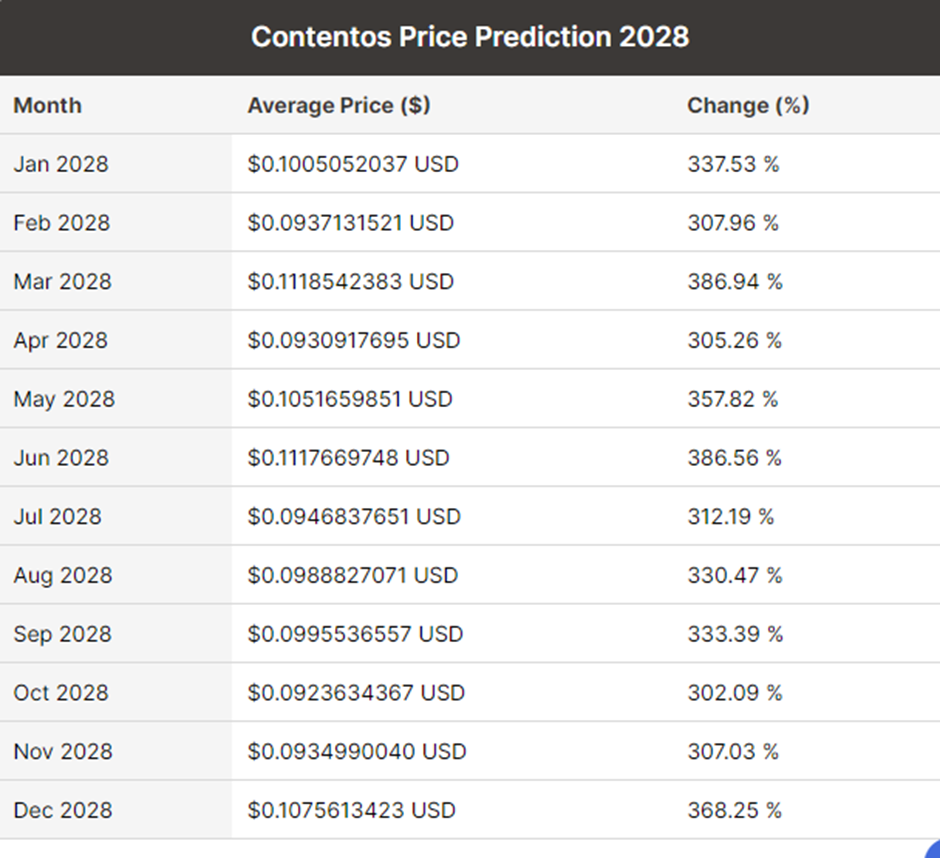Click the Contentos Price Prediction 2028 title
The height and width of the screenshot is (858, 940).
click(470, 37)
